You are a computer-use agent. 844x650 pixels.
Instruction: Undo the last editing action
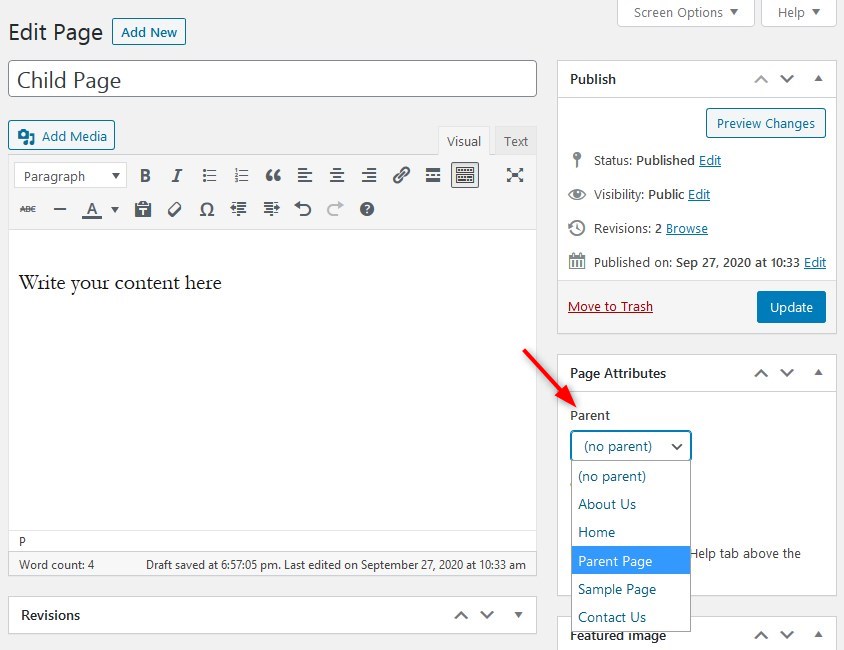302,209
